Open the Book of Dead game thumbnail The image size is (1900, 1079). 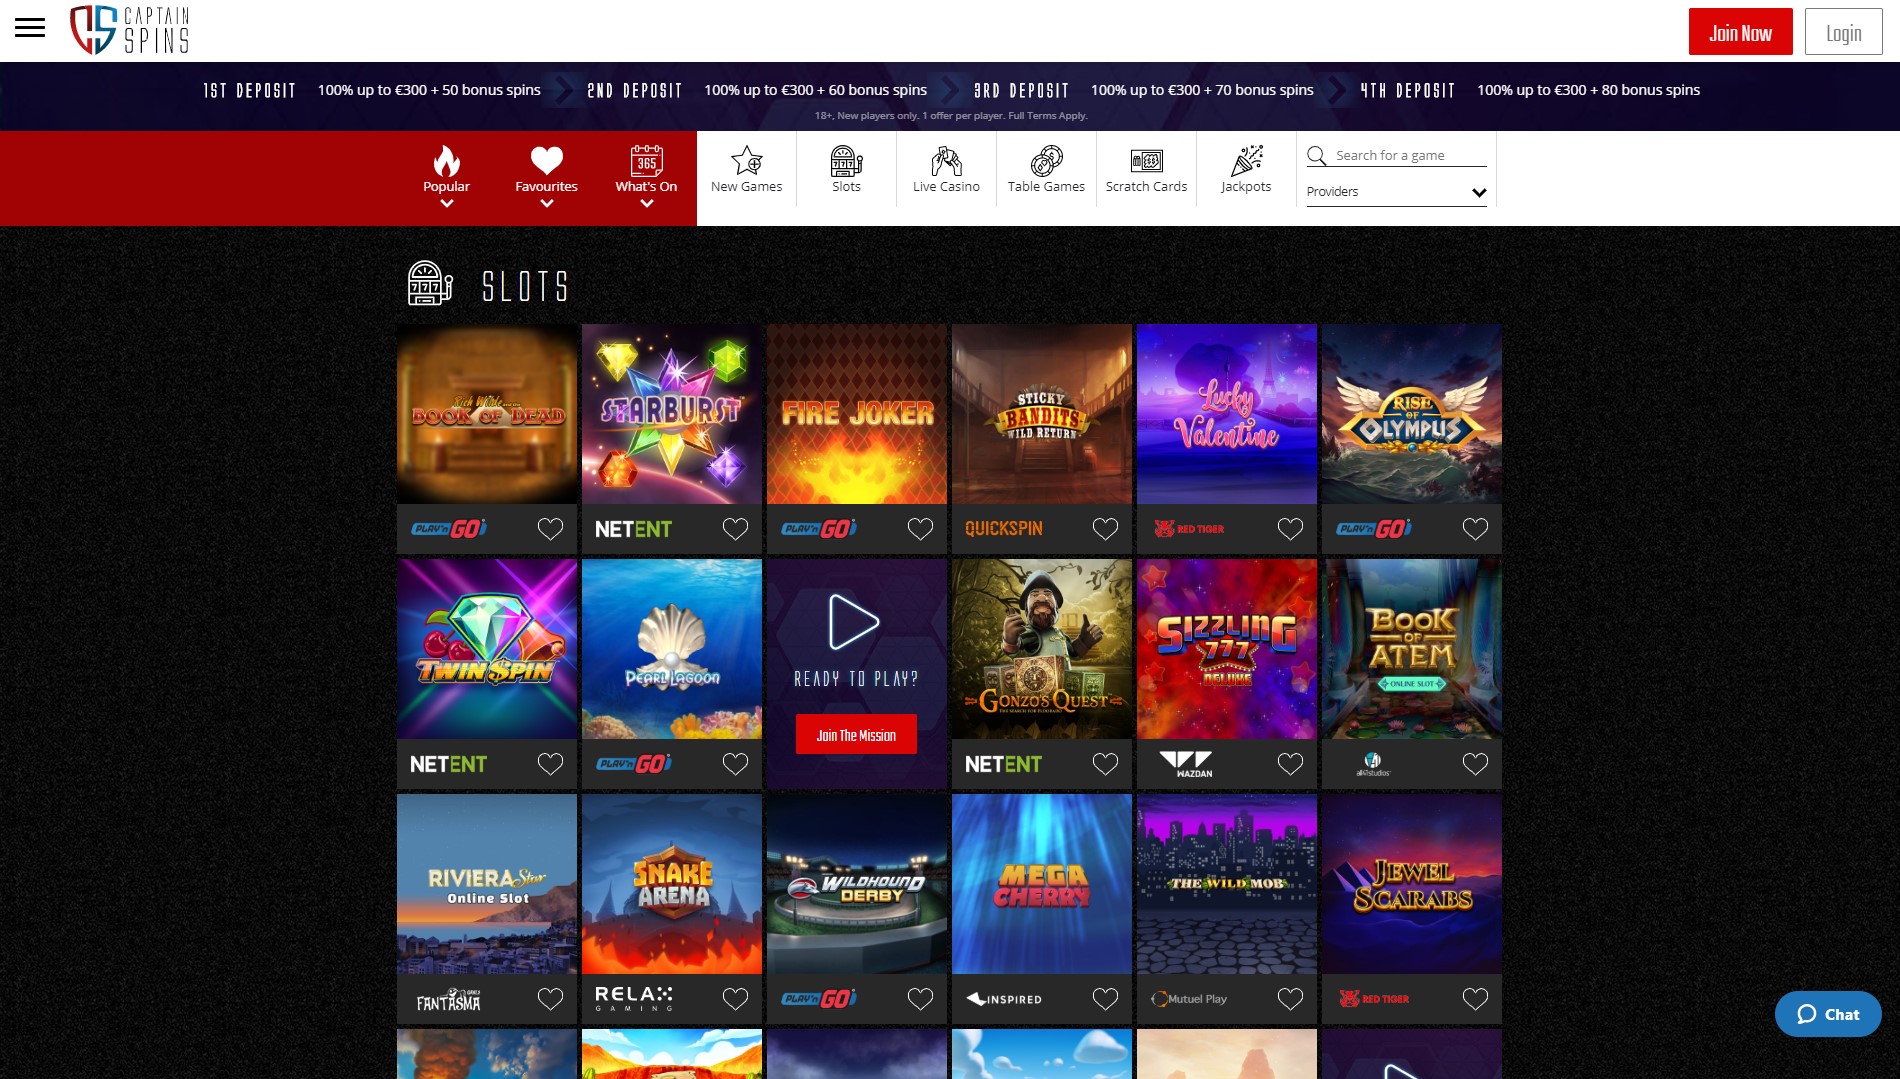487,414
